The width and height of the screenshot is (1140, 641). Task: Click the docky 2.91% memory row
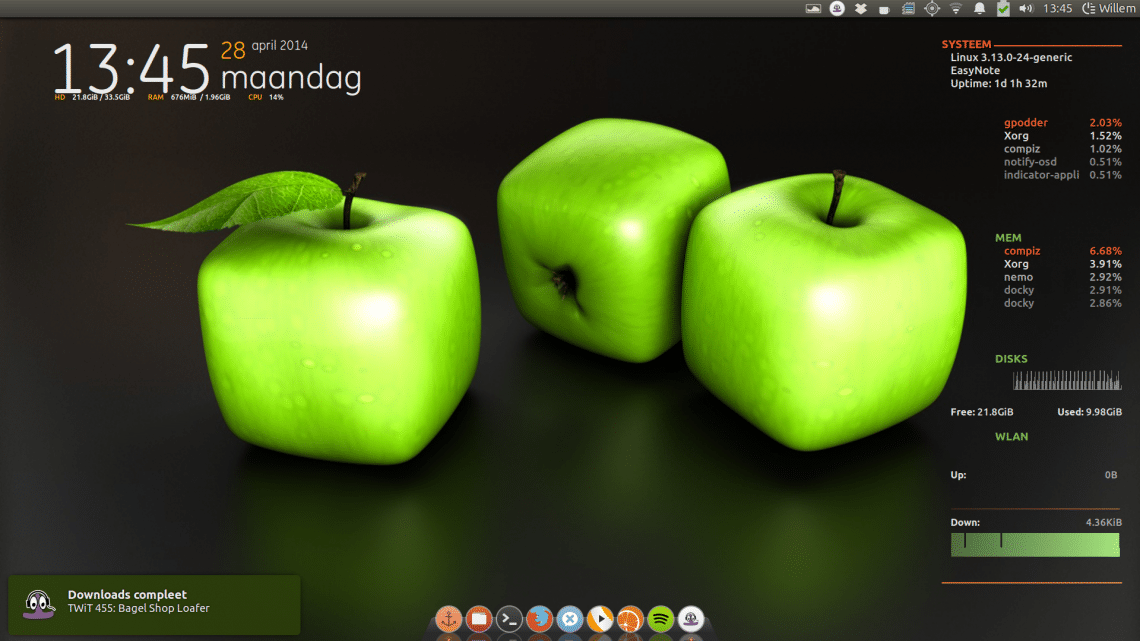click(x=1063, y=290)
